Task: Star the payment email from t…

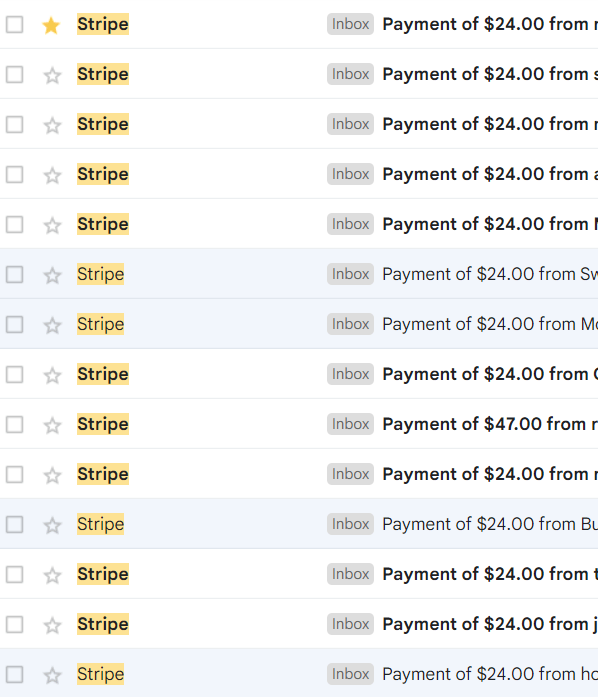Action: click(x=52, y=575)
